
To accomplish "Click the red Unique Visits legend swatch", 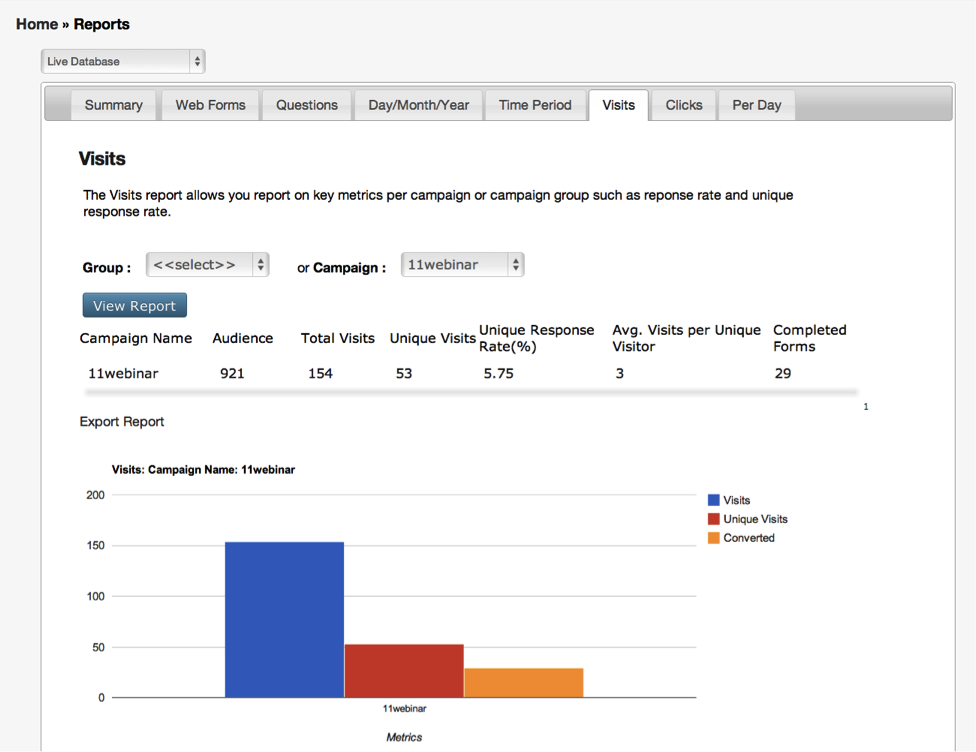I will [x=714, y=519].
